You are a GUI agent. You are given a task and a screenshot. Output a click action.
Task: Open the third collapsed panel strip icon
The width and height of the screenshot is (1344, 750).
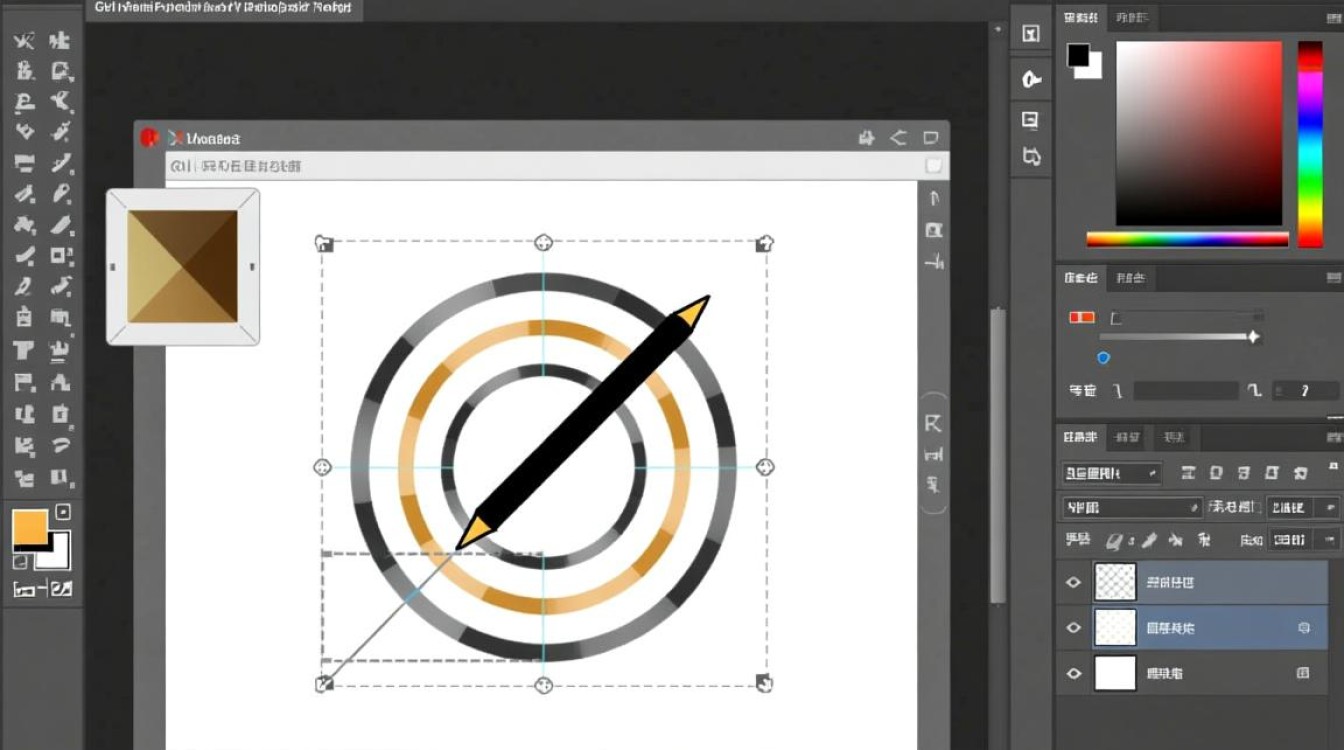click(1031, 121)
